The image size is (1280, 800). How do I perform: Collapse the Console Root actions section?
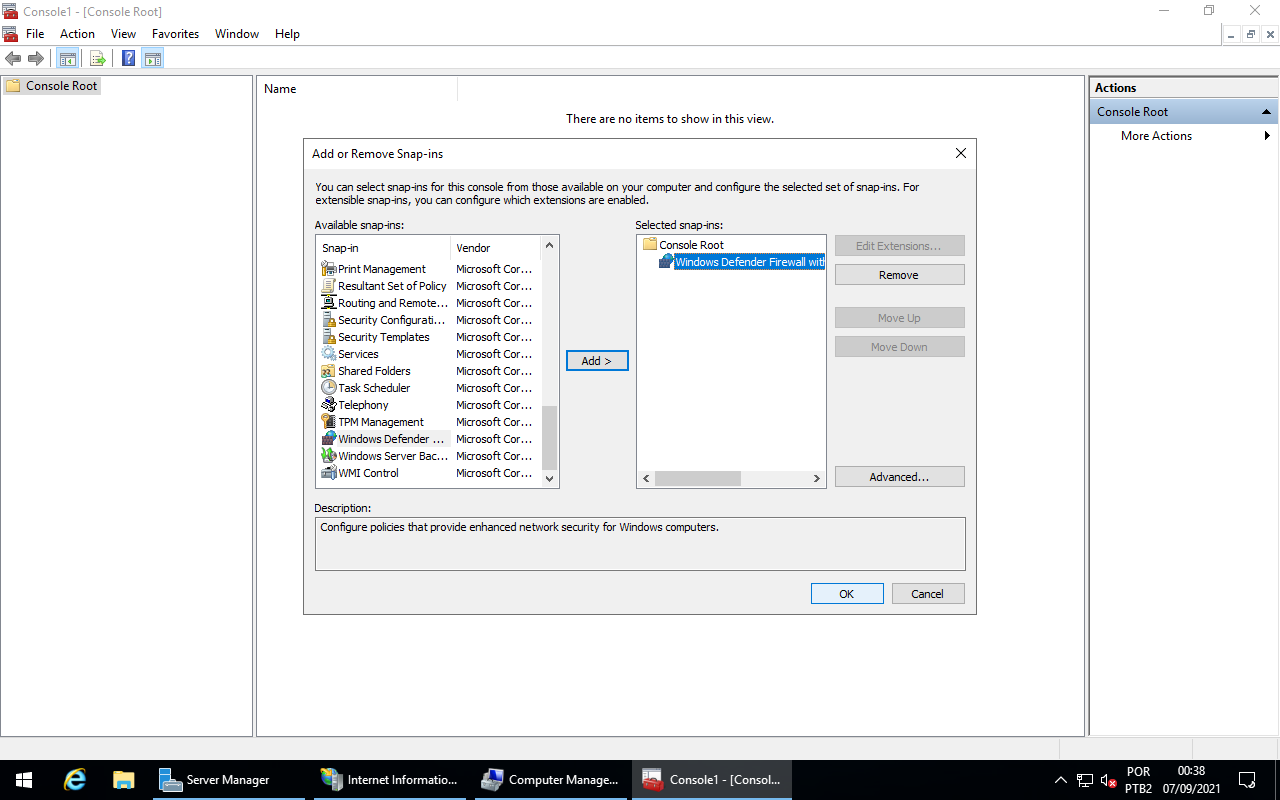pos(1266,112)
